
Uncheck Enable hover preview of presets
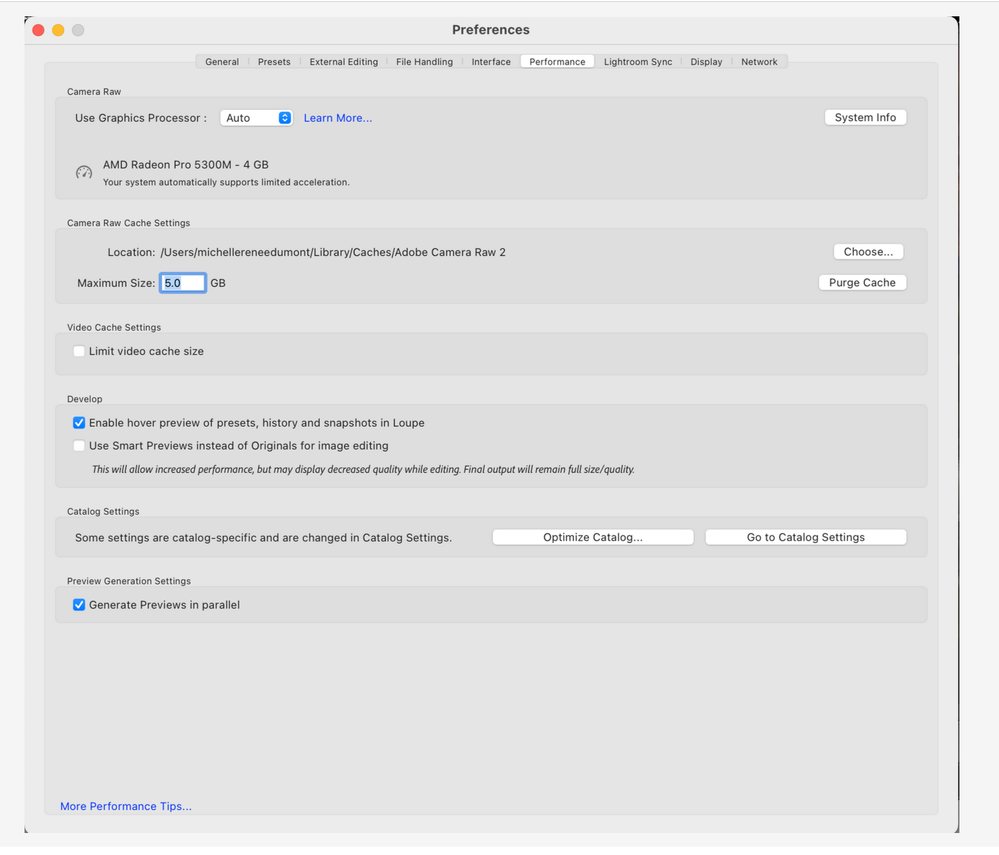[x=79, y=422]
